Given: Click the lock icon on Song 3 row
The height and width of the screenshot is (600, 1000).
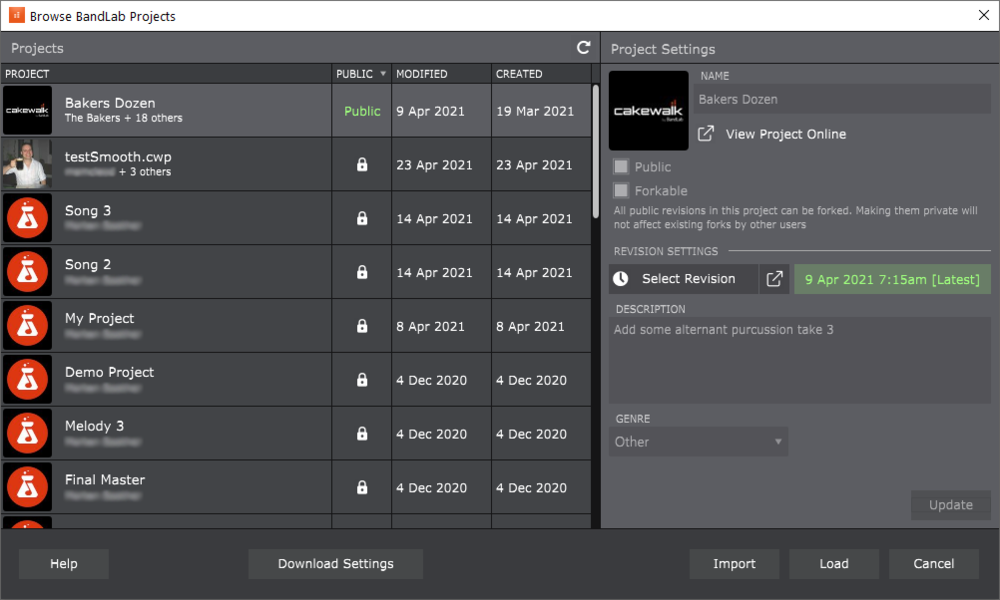Looking at the screenshot, I should click(362, 219).
